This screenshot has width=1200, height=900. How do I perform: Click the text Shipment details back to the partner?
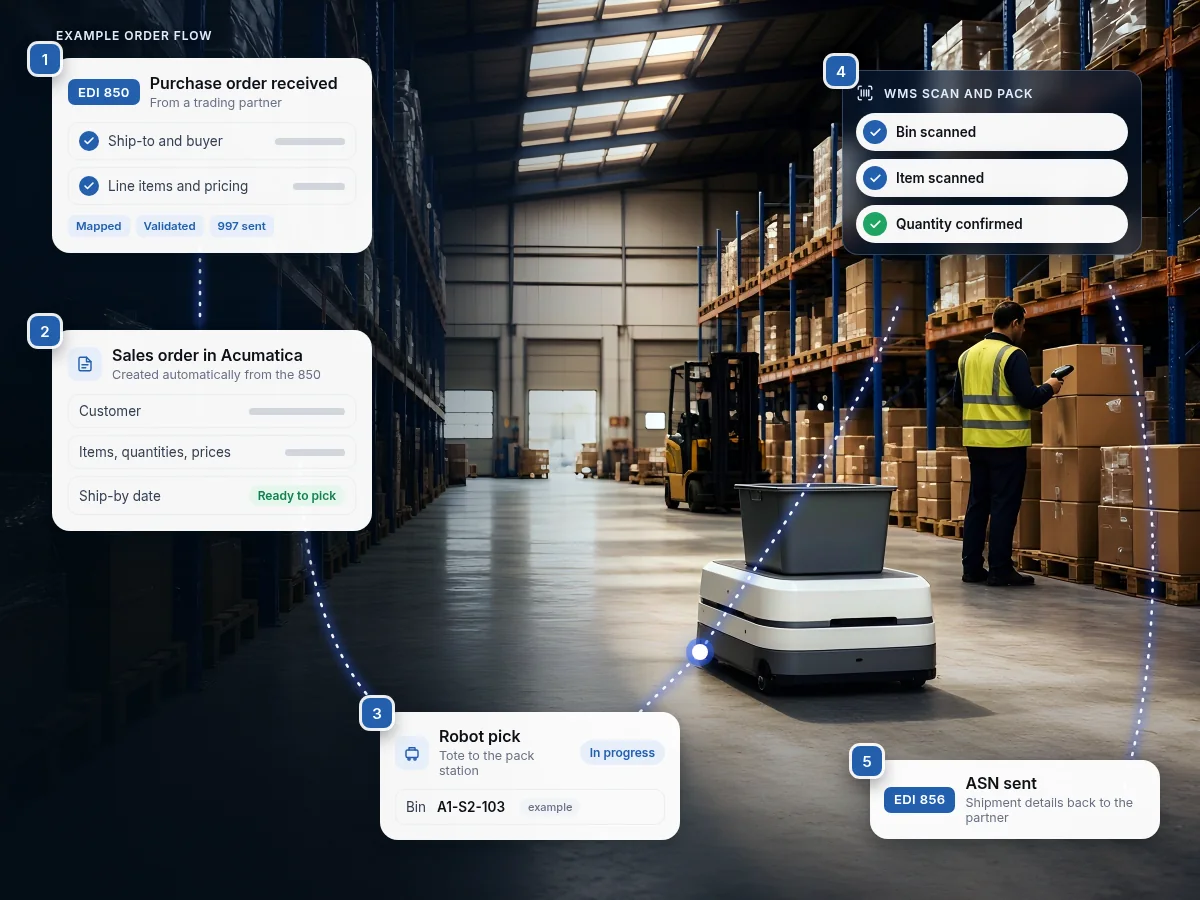1049,810
